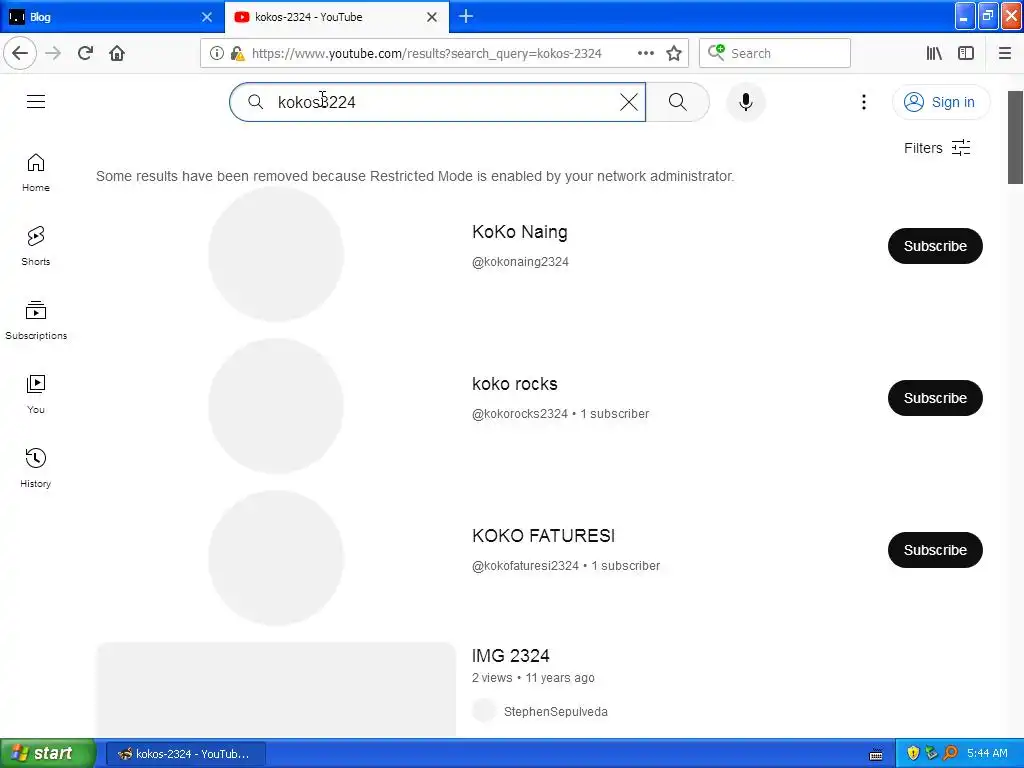
Task: Toggle the browser sidebar view
Action: [x=966, y=53]
